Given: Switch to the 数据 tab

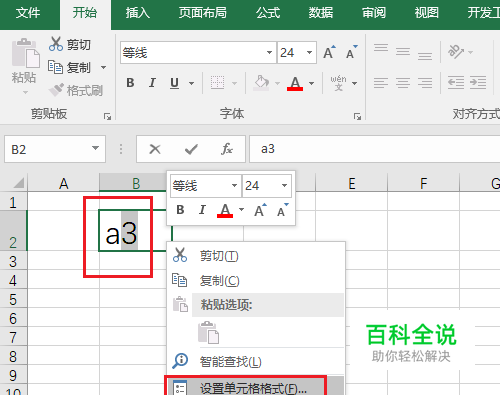Looking at the screenshot, I should (x=321, y=13).
